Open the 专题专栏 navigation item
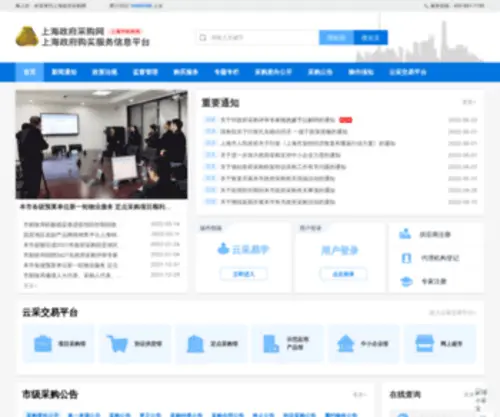The height and width of the screenshot is (417, 500). click(x=227, y=72)
